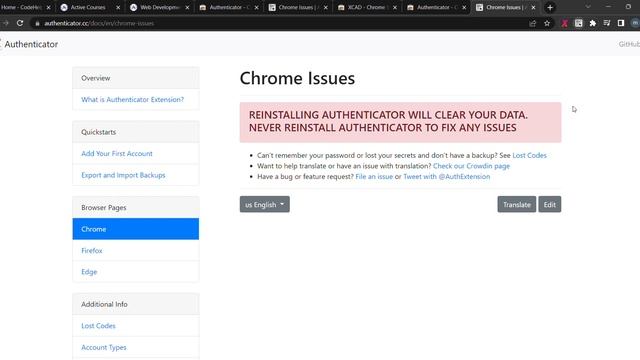Open Lost Codes in the sidebar
This screenshot has height=360, width=640.
[98, 326]
